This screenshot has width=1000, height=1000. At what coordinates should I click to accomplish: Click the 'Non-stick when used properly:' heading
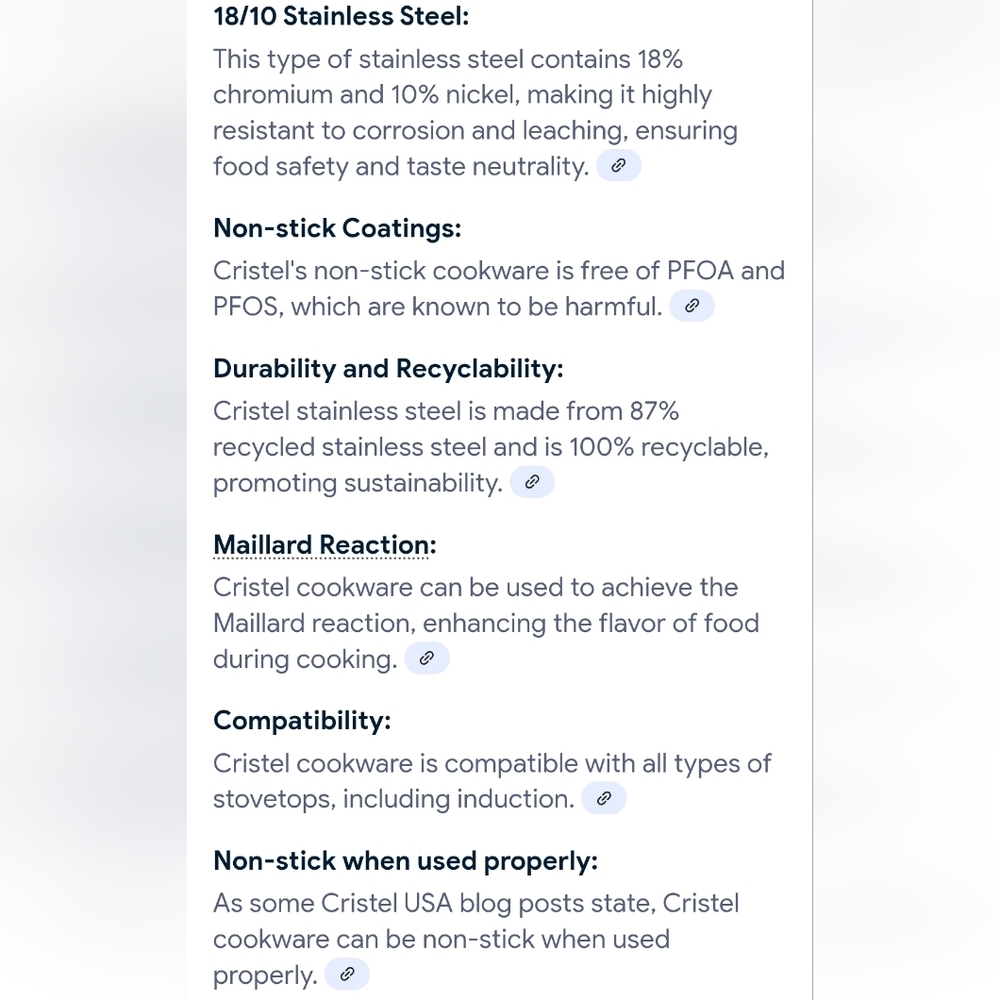click(x=406, y=861)
